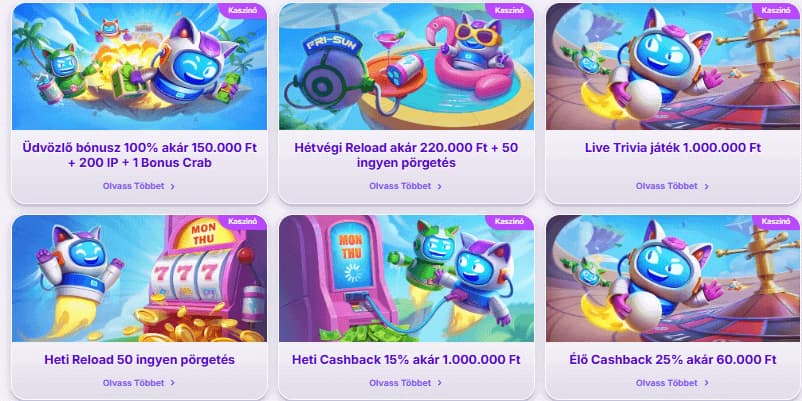The width and height of the screenshot is (802, 401).
Task: Select the 777 slot machine banner image
Action: pos(139,278)
